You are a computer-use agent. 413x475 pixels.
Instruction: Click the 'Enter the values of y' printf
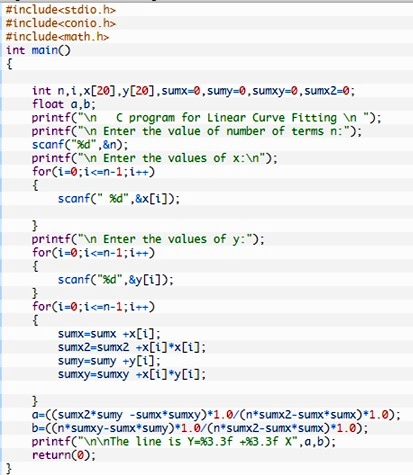tap(148, 239)
